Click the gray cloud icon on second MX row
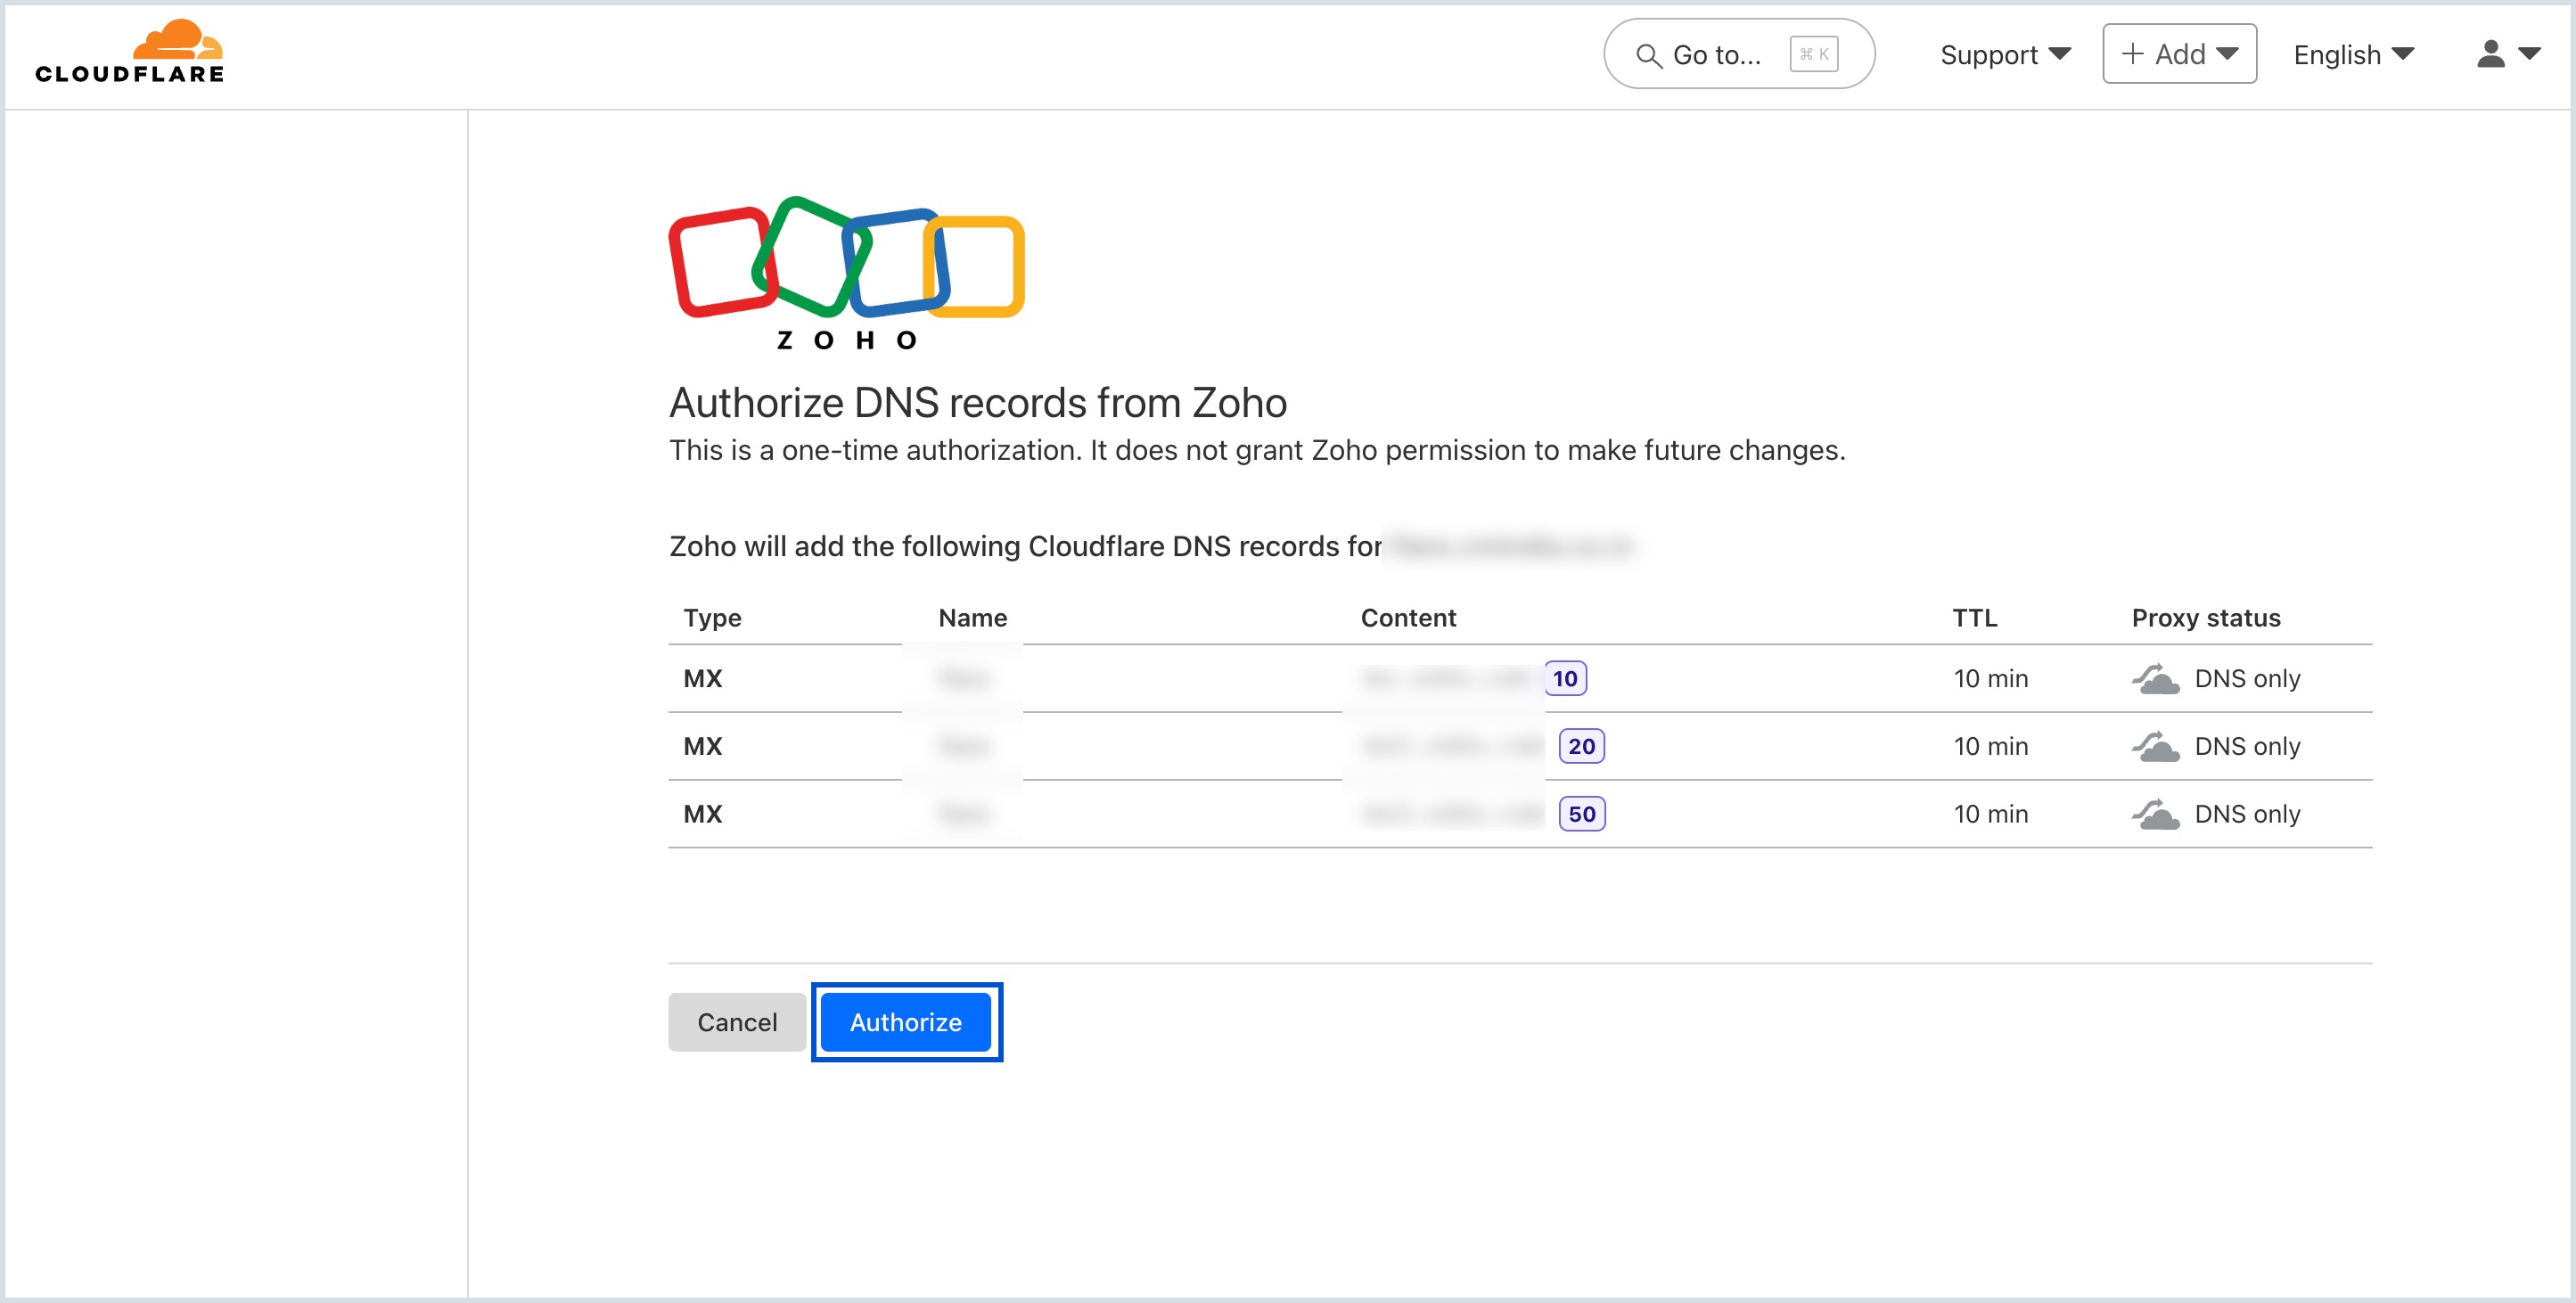 [x=2157, y=746]
